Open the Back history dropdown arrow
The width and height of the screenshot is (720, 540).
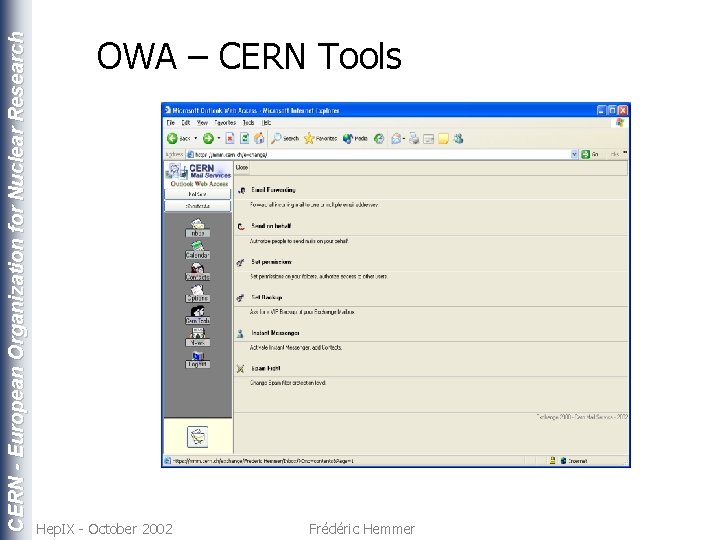196,138
